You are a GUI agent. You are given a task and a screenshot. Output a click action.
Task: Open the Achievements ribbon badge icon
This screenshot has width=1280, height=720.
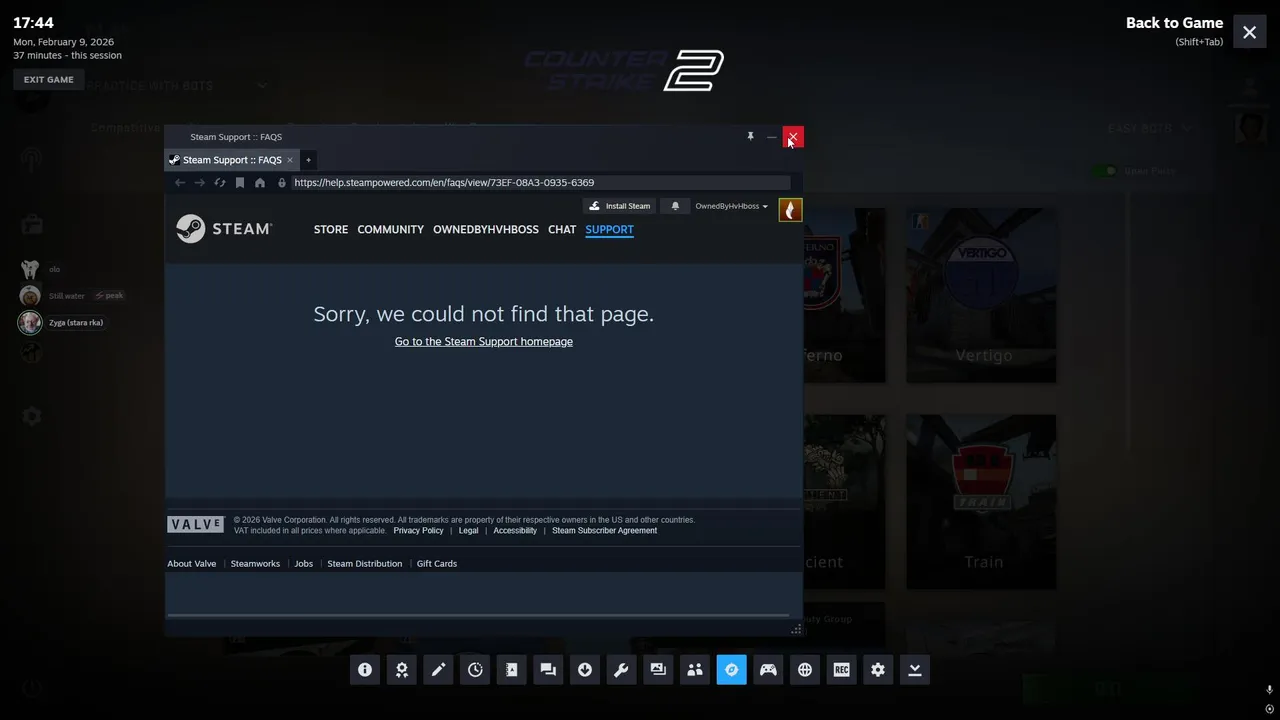click(402, 670)
